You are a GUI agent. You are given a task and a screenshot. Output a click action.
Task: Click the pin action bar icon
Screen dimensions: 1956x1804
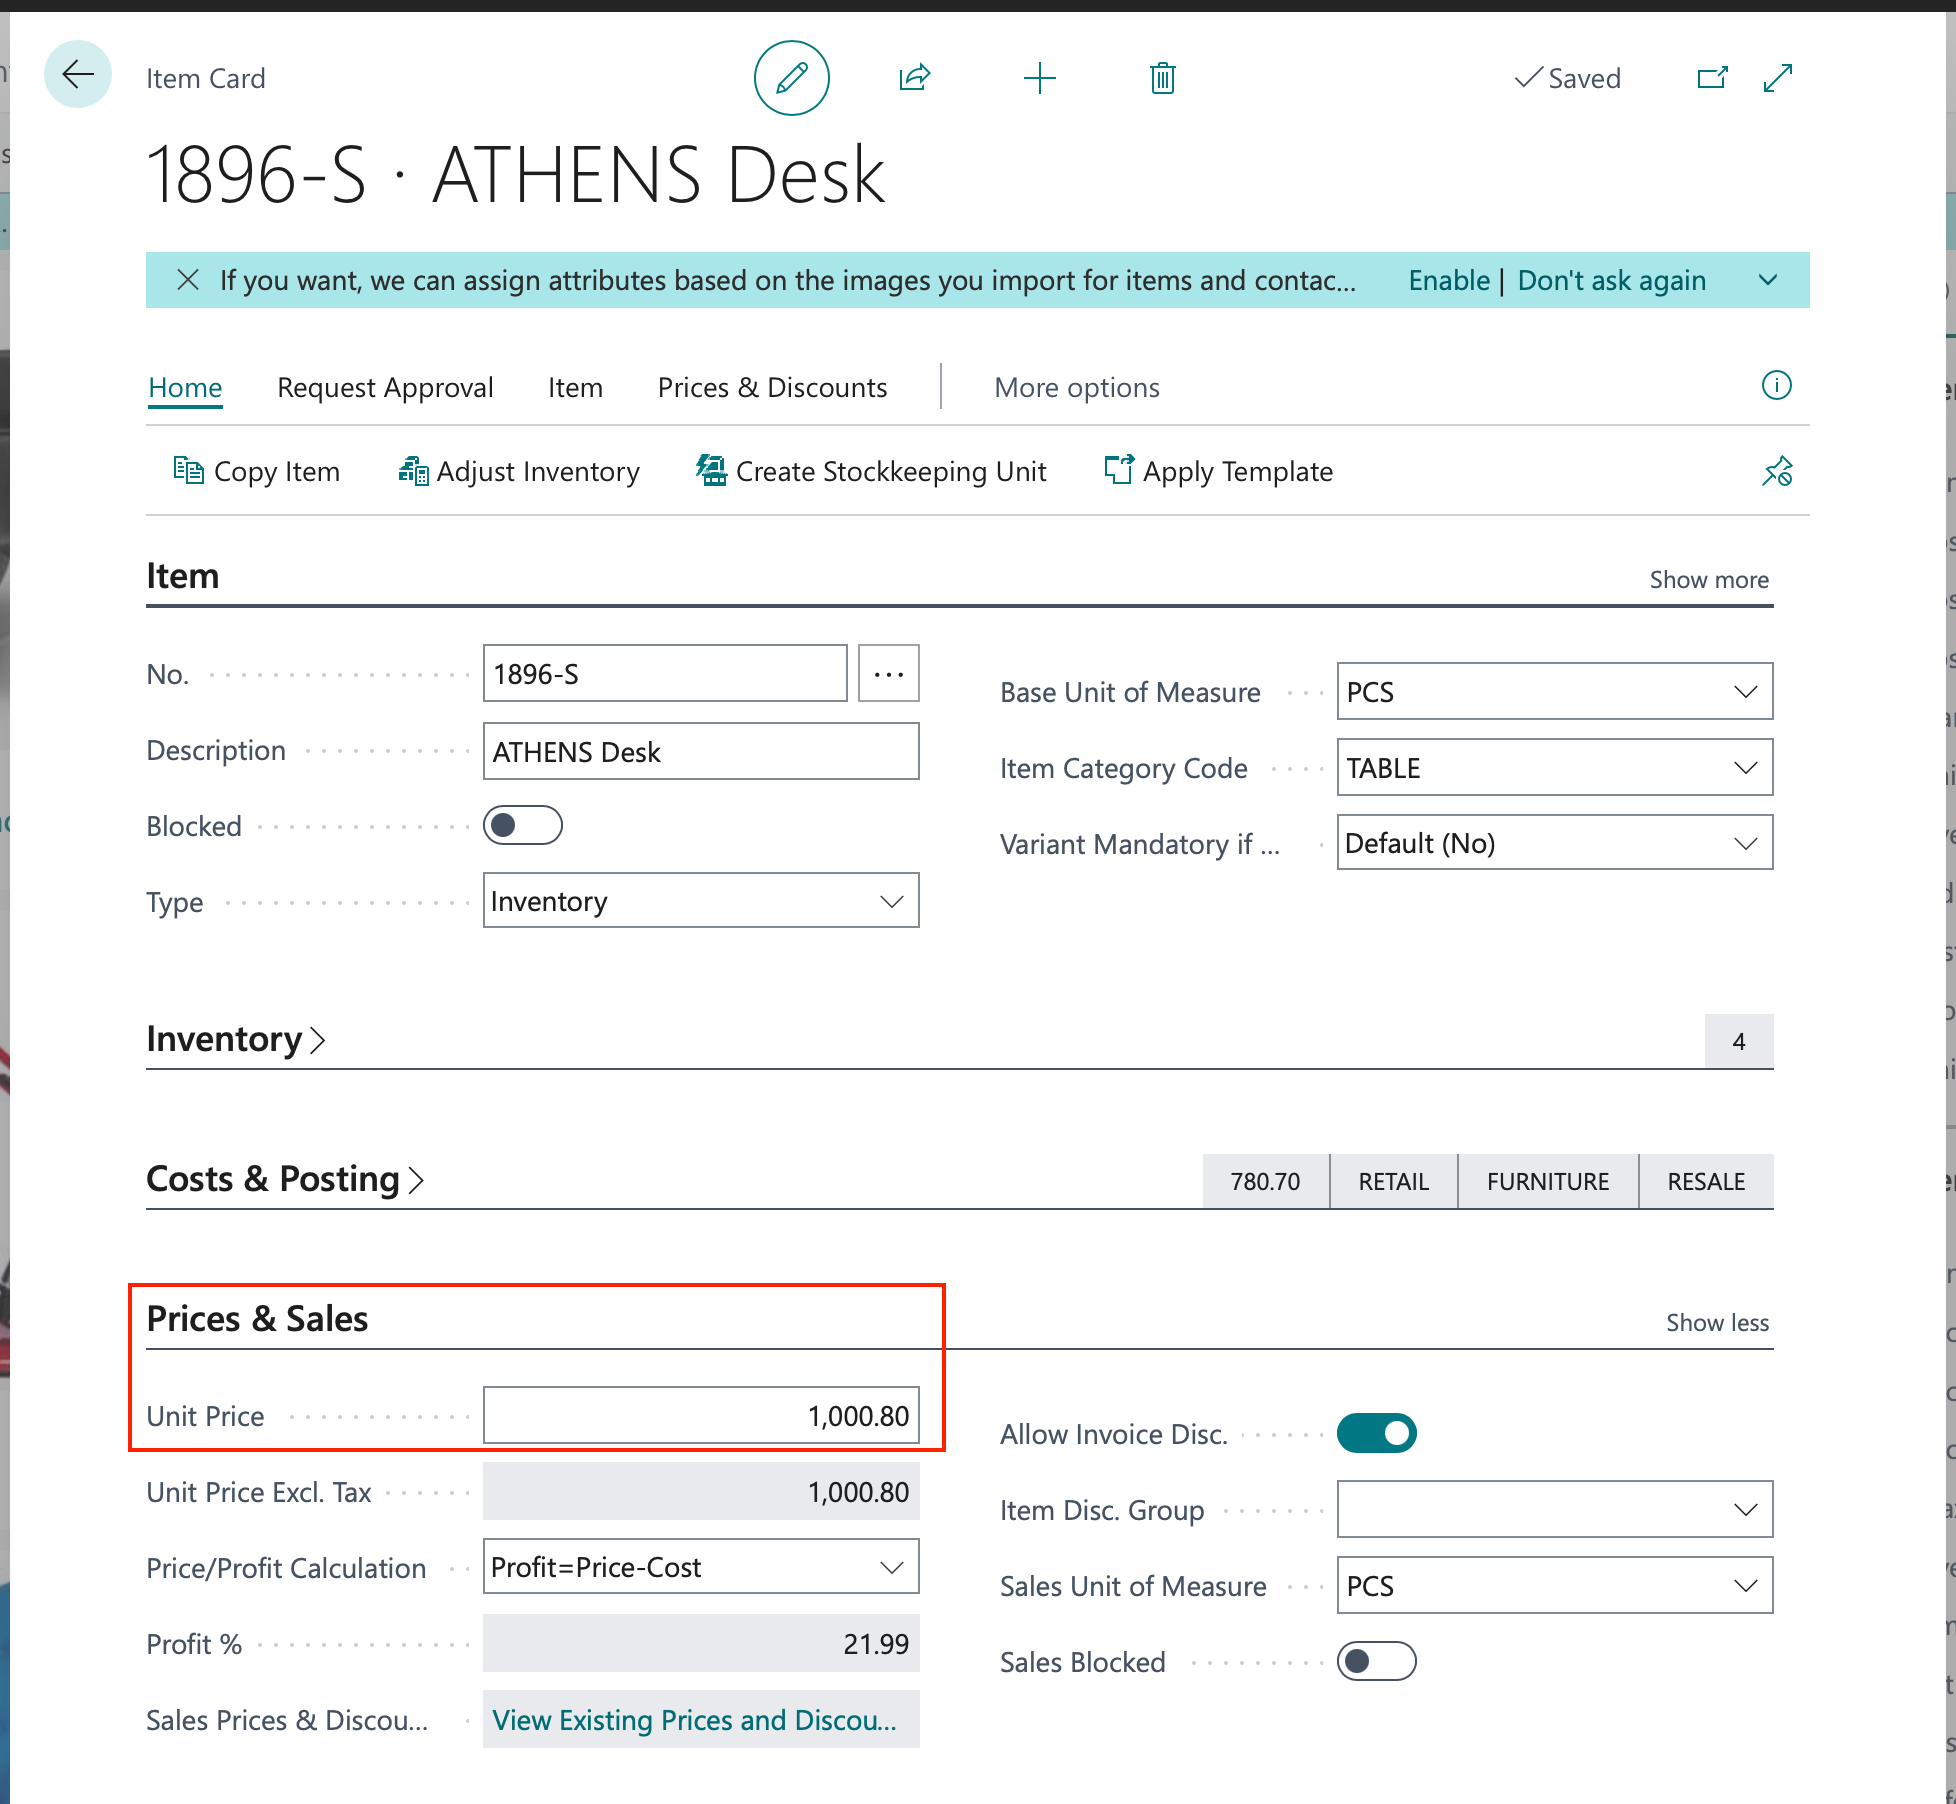1776,471
